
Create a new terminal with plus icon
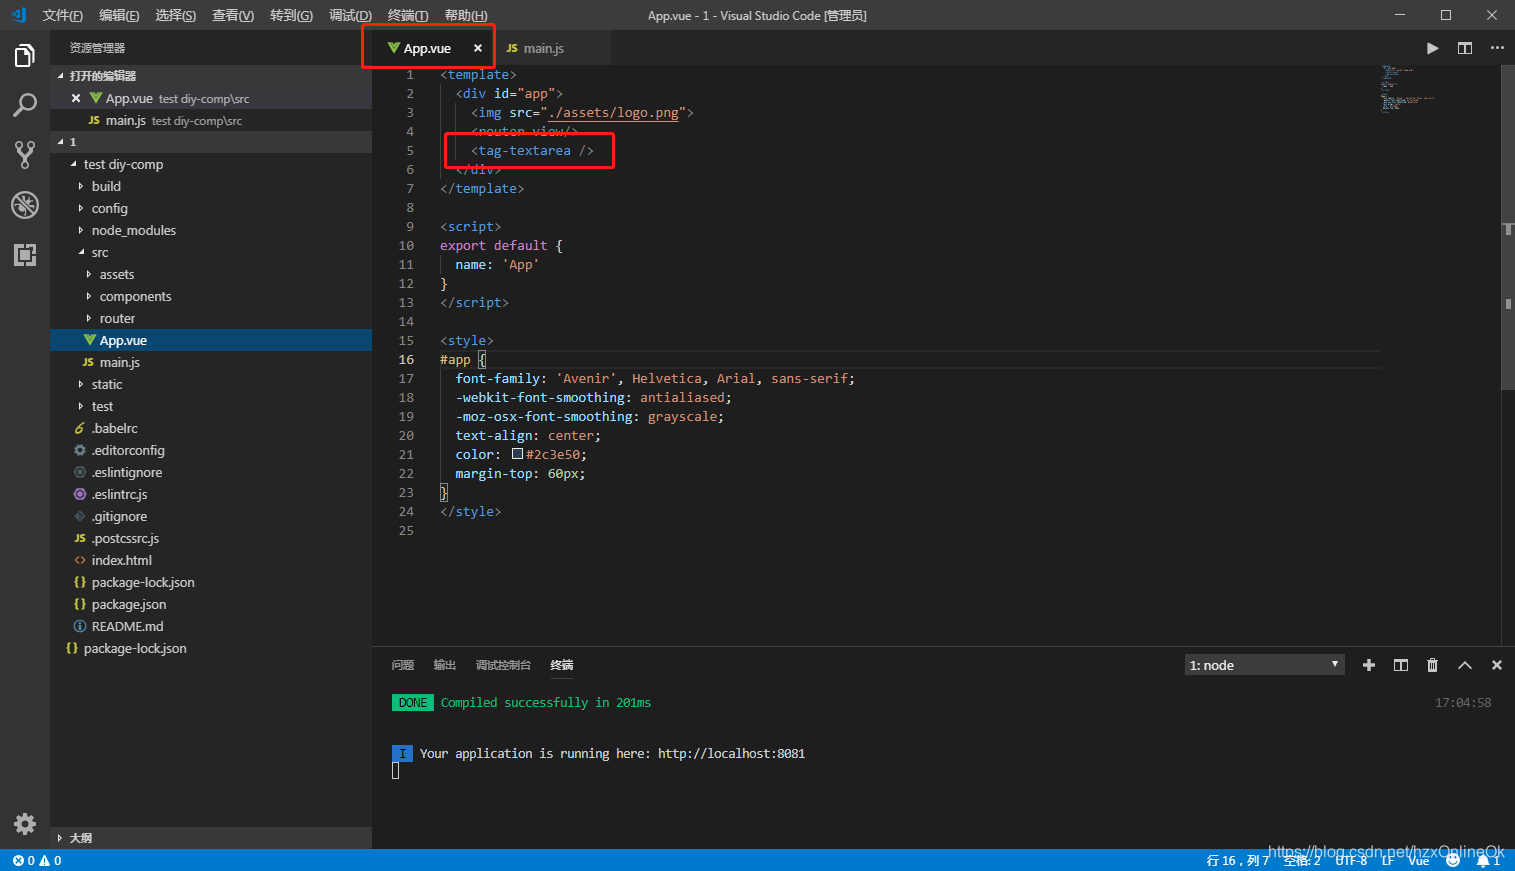[x=1369, y=665]
